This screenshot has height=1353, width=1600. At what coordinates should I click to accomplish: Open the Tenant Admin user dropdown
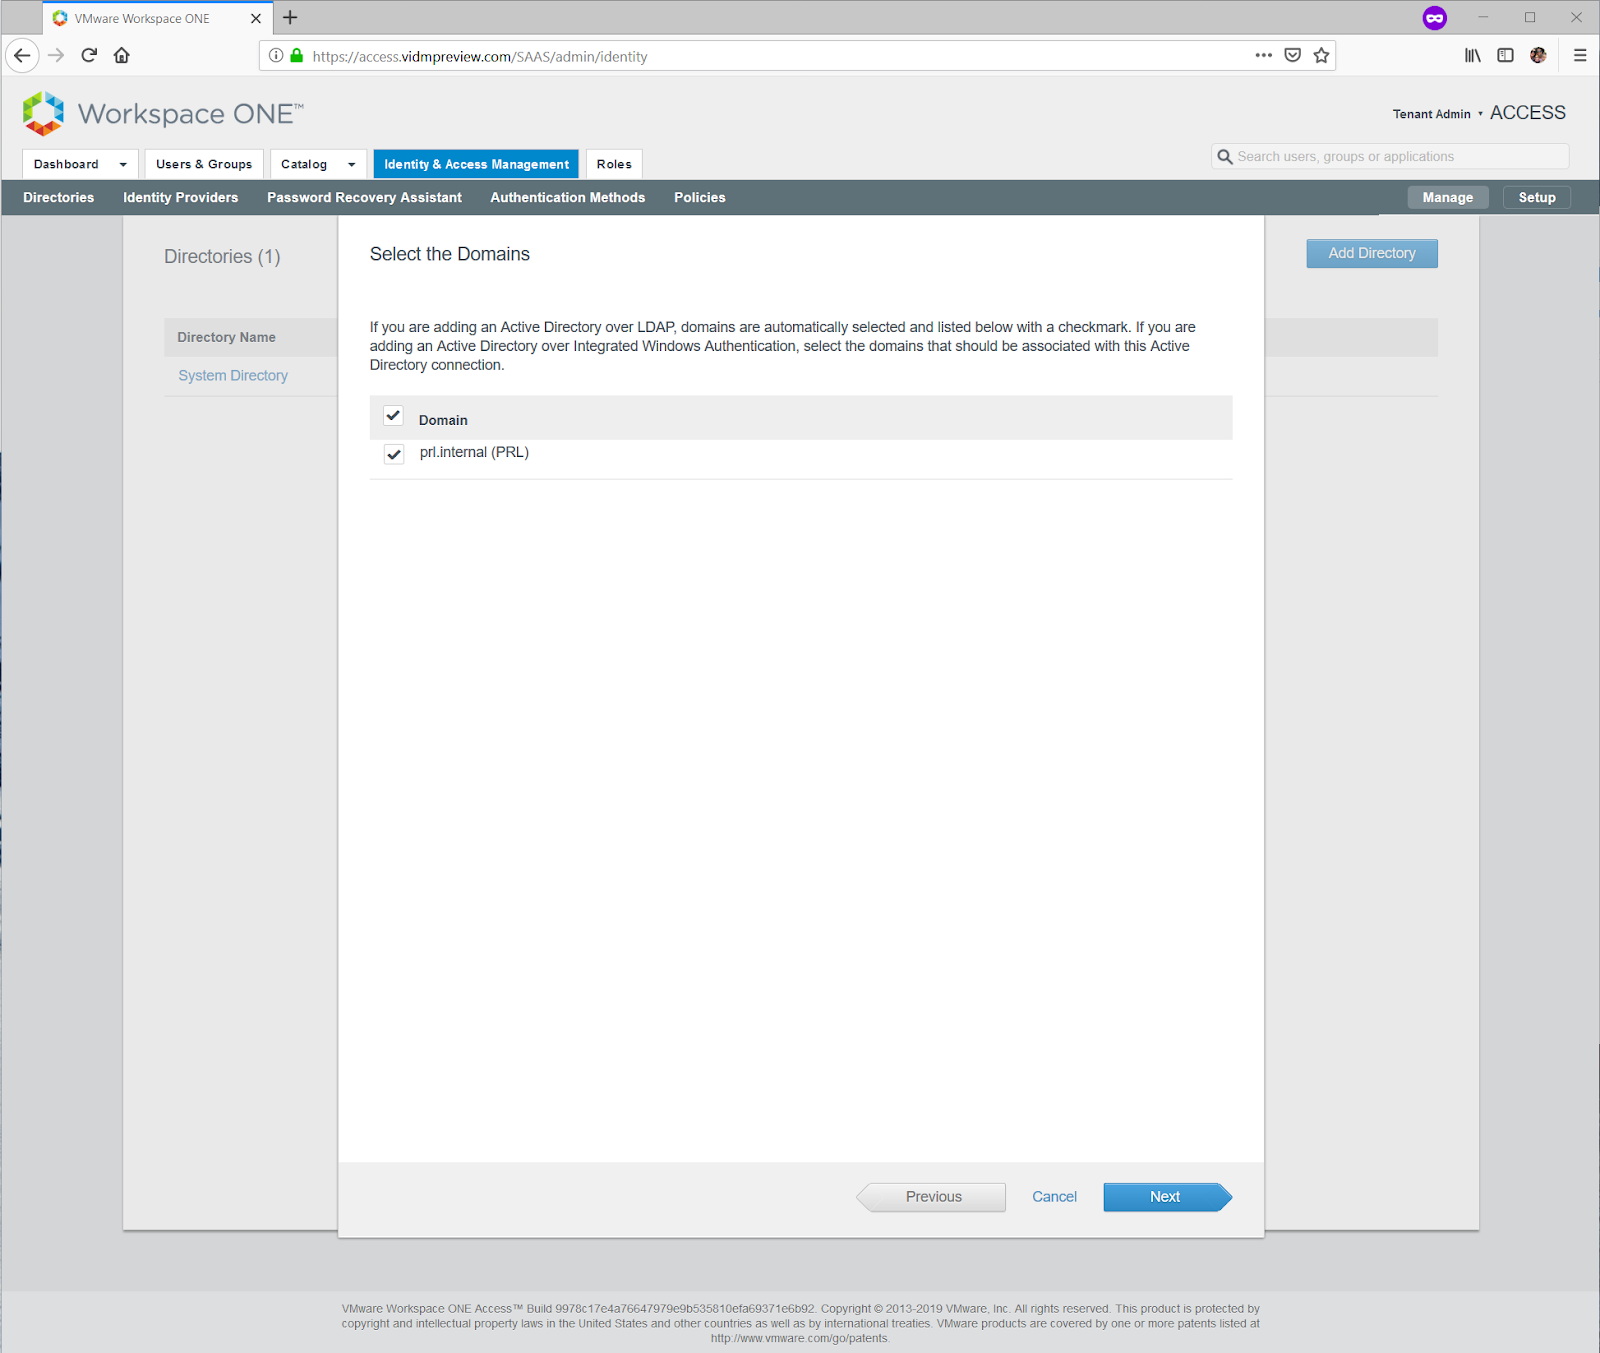tap(1437, 114)
